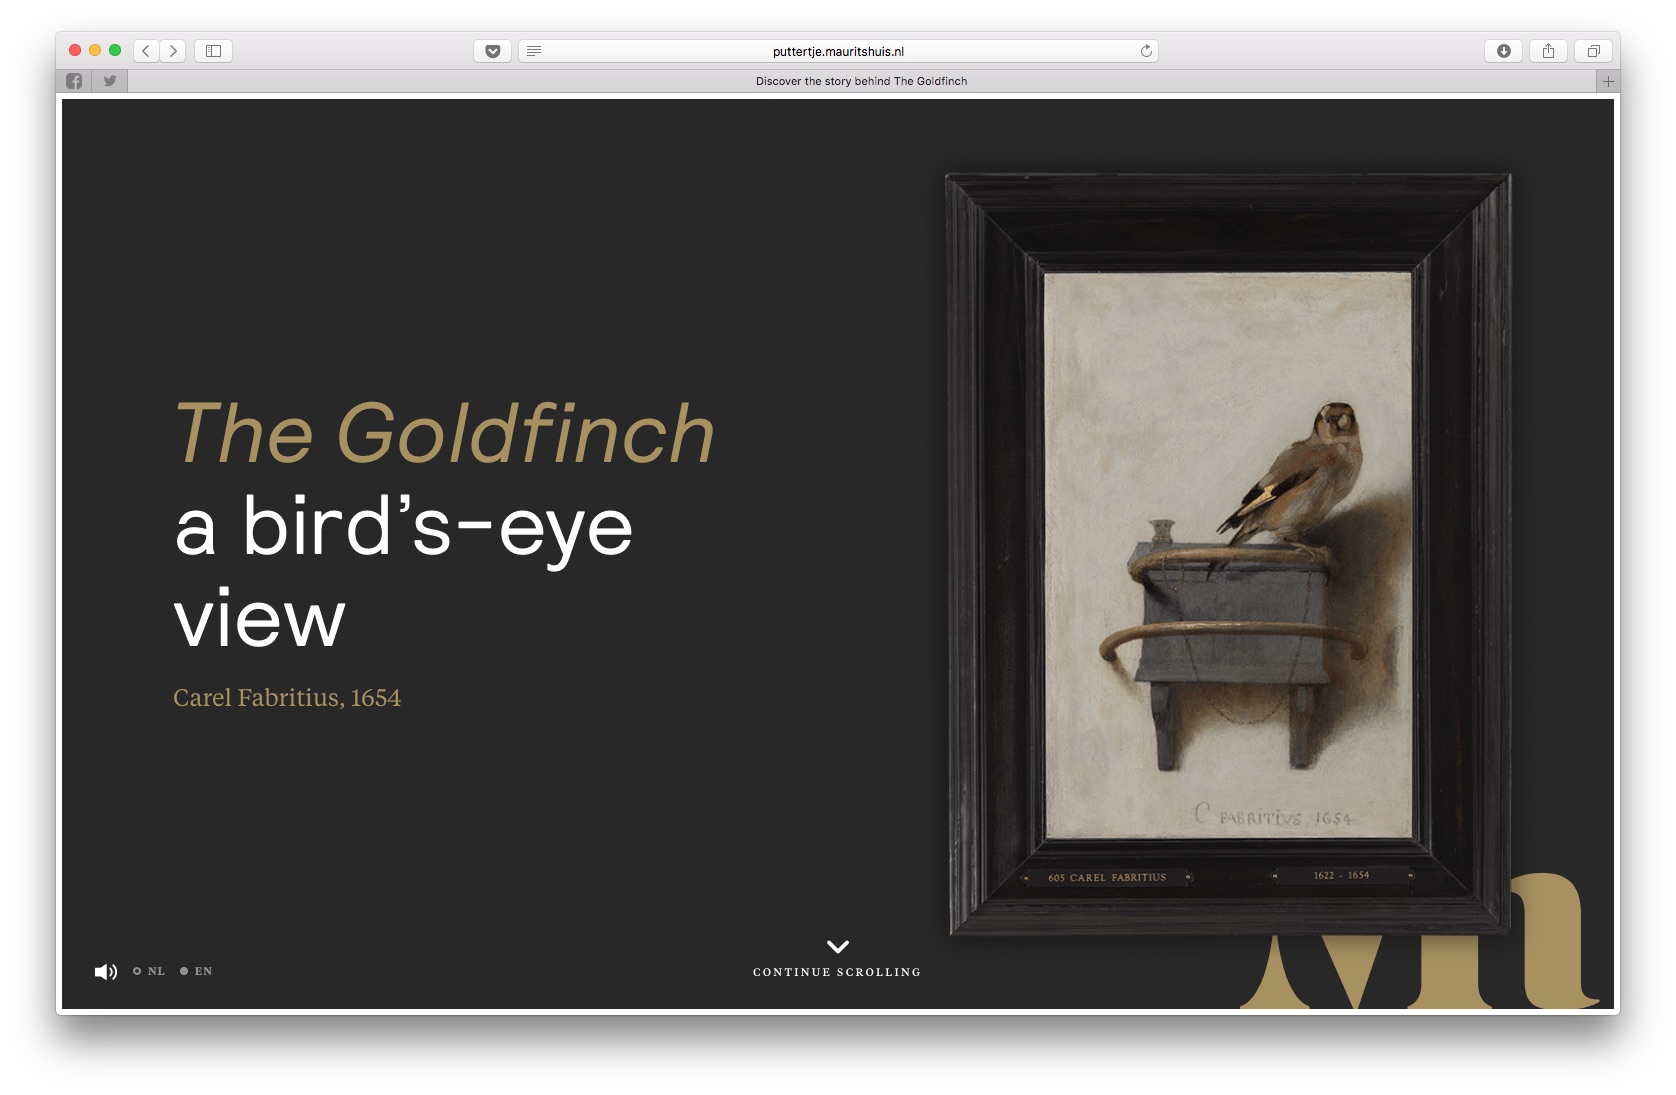Click the Share button in toolbar
The height and width of the screenshot is (1095, 1676).
tap(1548, 51)
